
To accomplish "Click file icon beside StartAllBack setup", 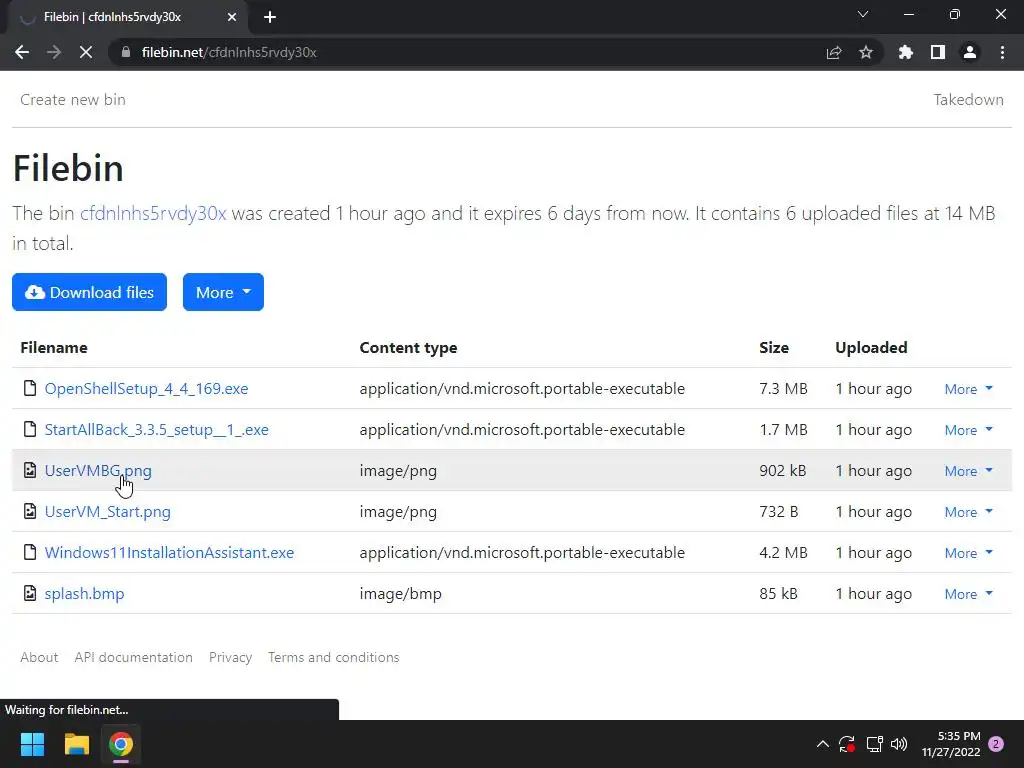I will (x=29, y=429).
